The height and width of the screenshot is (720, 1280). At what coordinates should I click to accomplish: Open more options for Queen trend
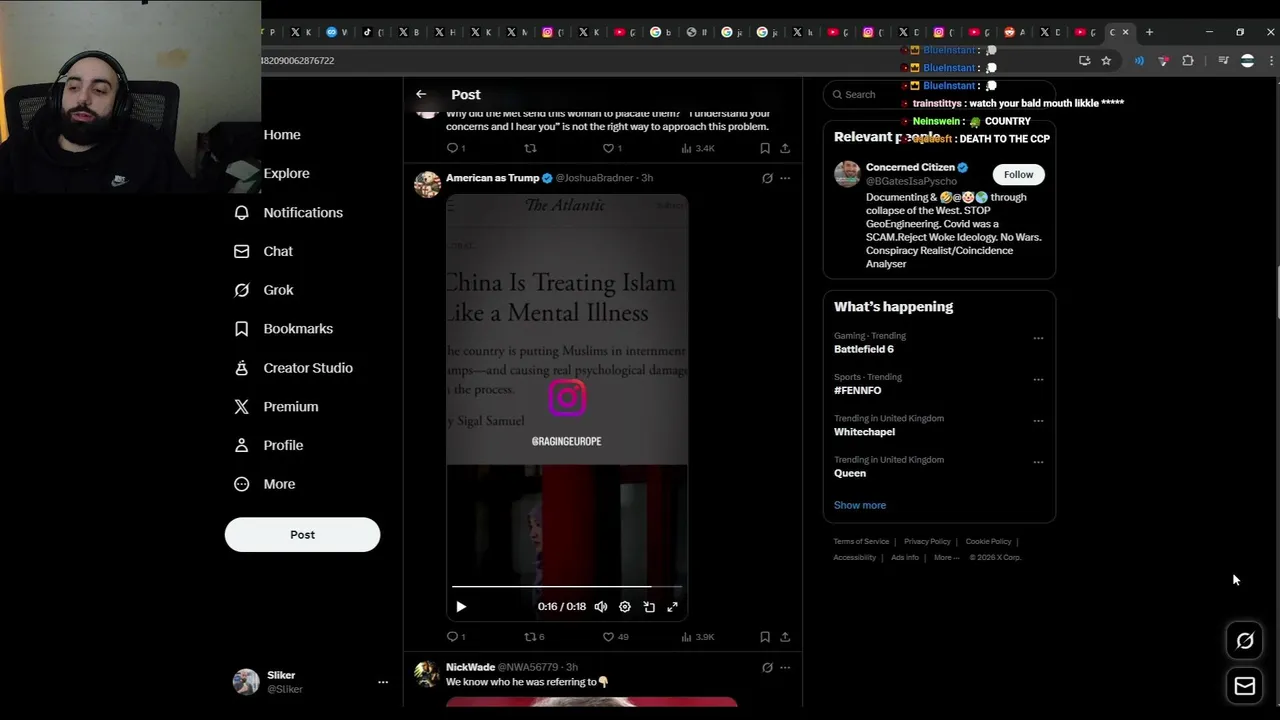pos(1038,462)
